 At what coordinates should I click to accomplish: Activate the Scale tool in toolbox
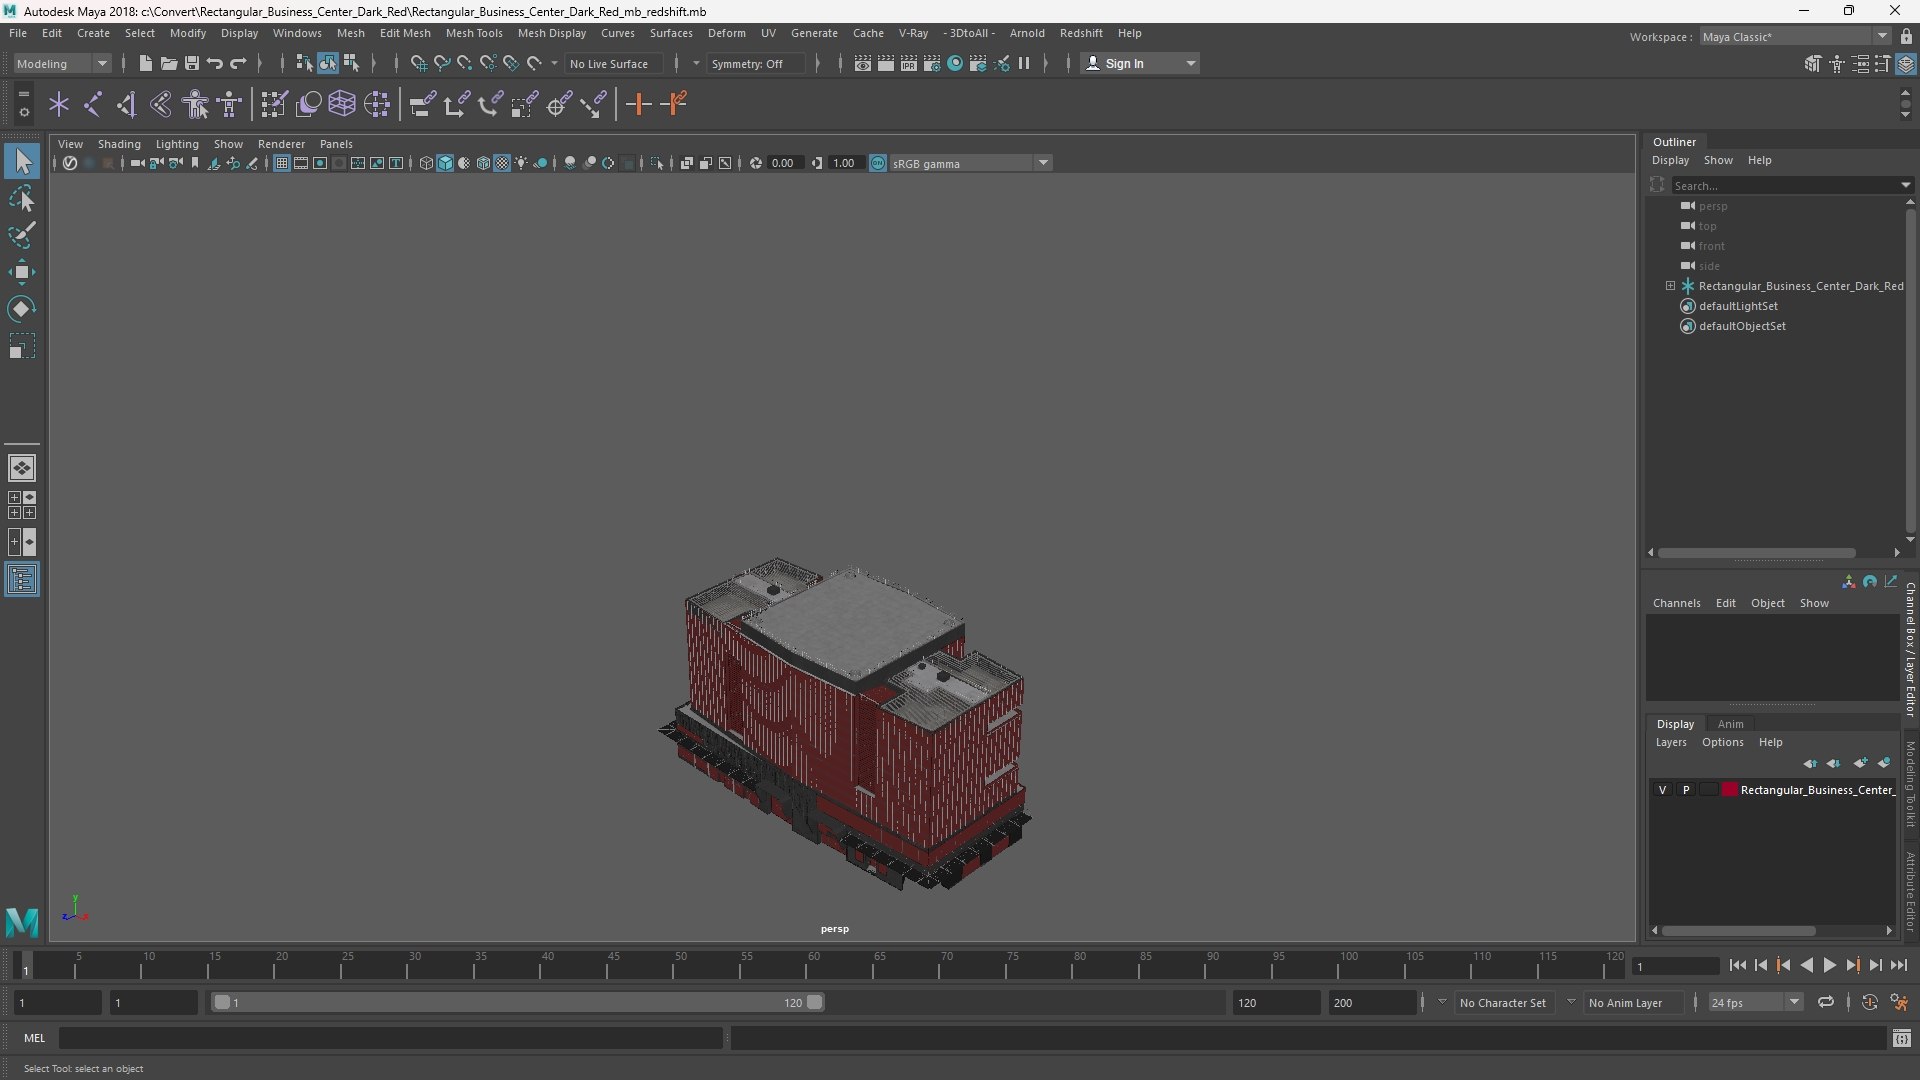coord(22,346)
